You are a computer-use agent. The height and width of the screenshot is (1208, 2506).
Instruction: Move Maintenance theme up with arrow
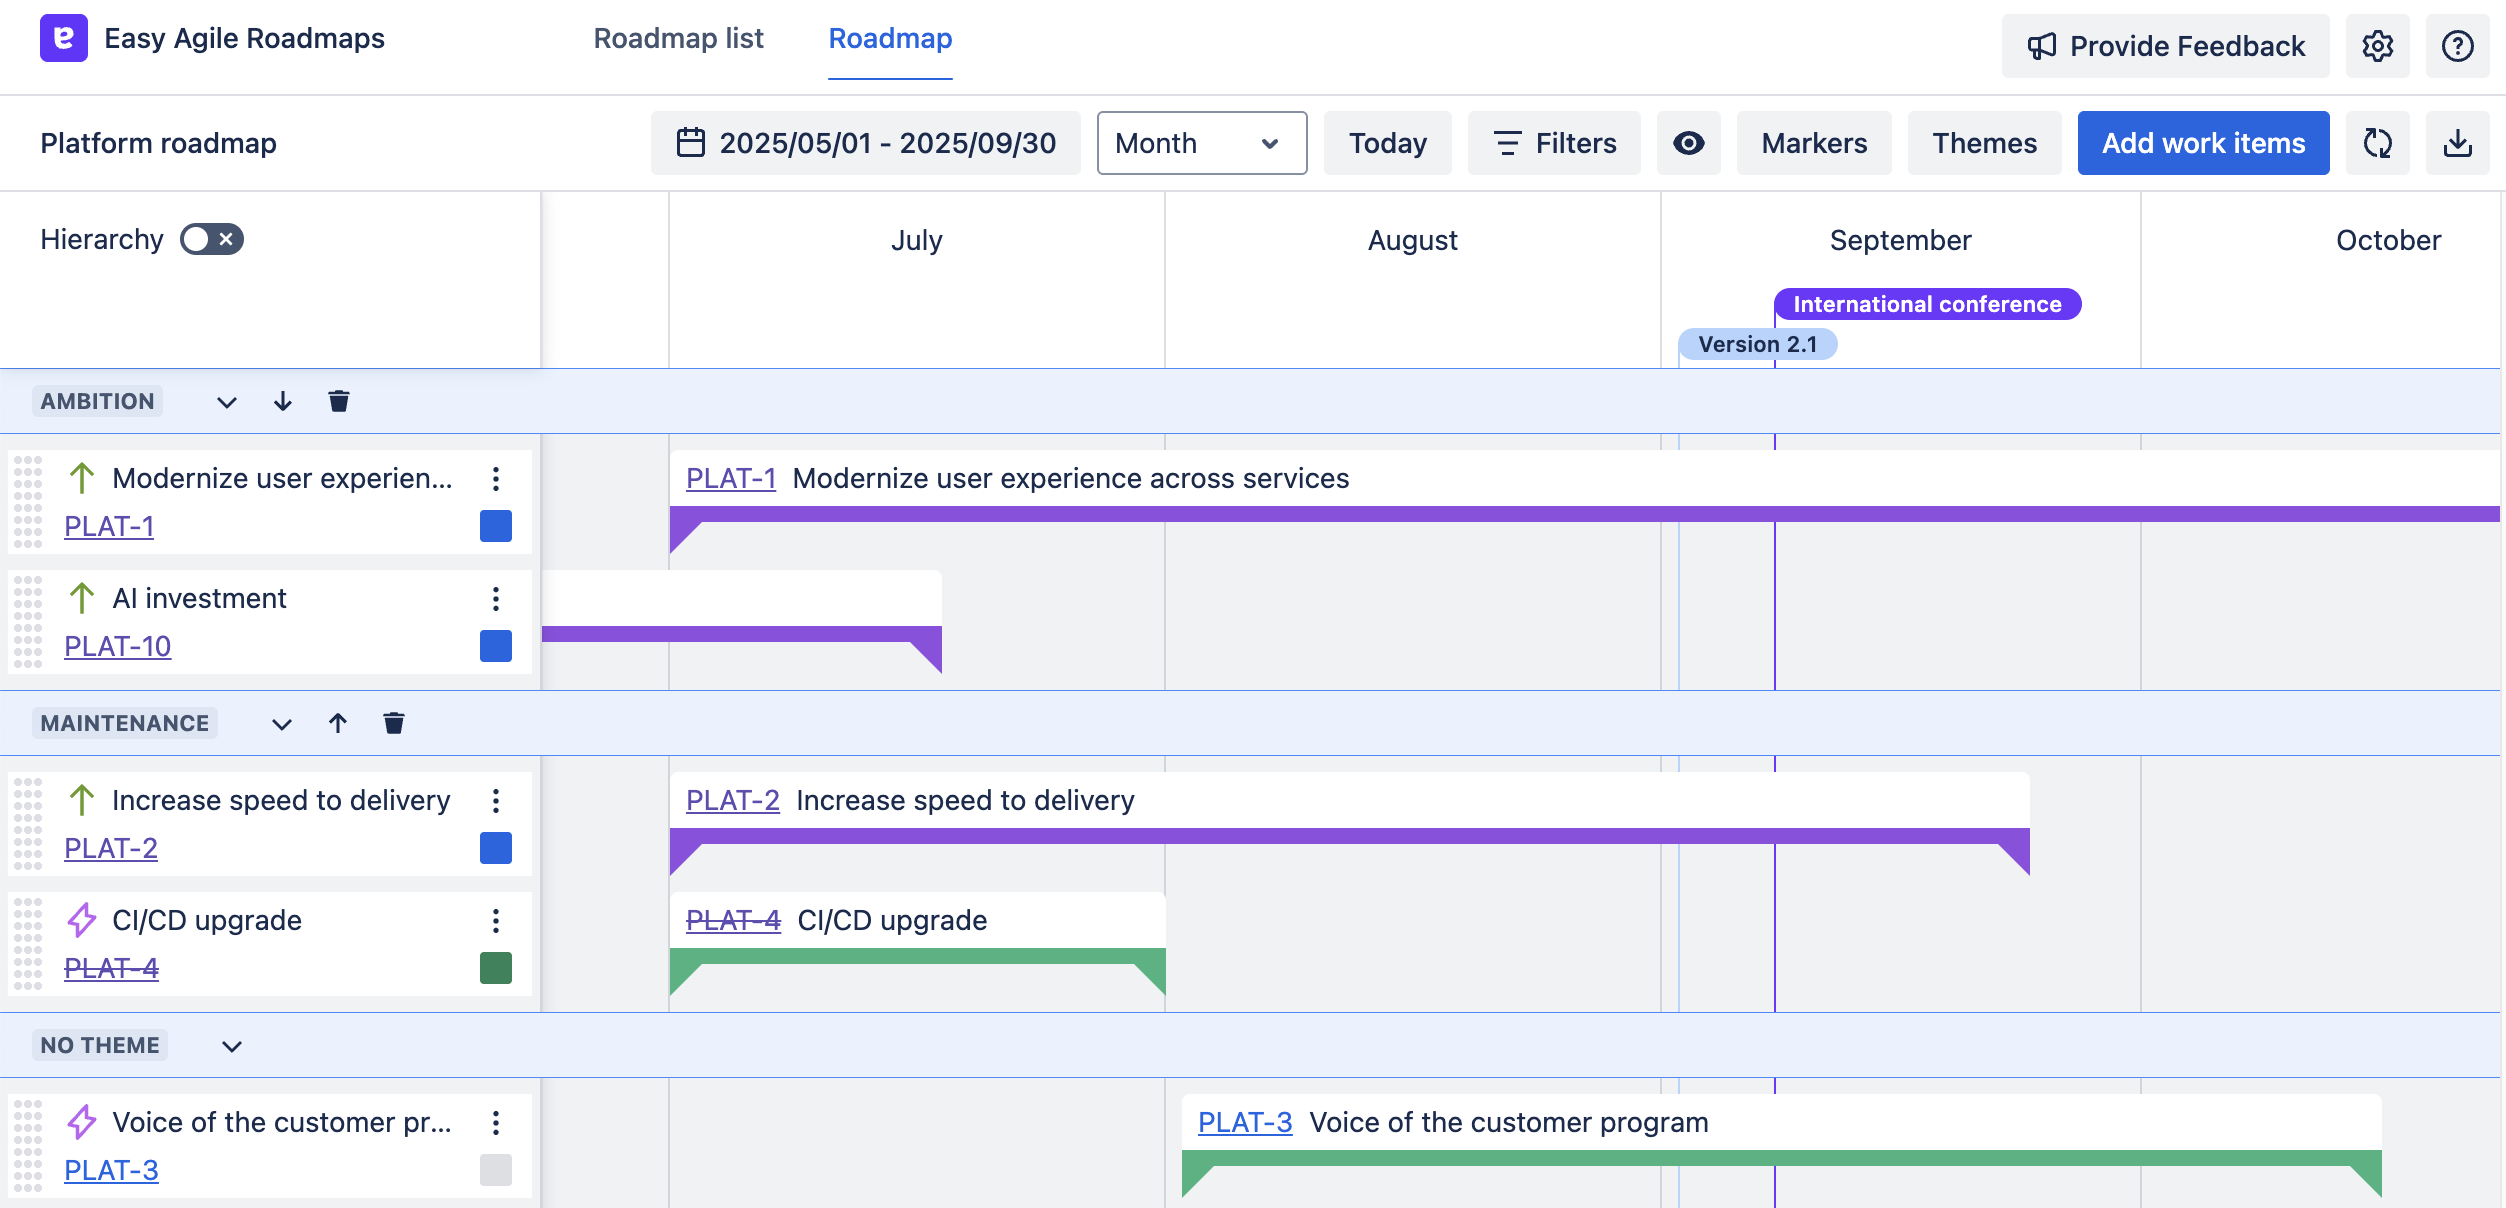338,723
